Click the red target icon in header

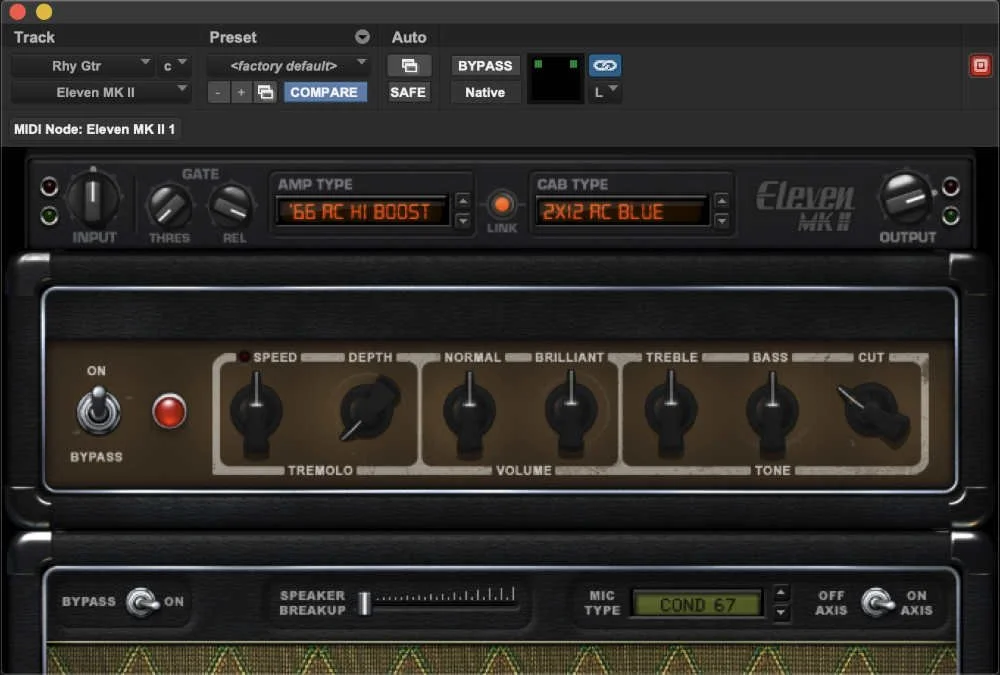tap(981, 64)
